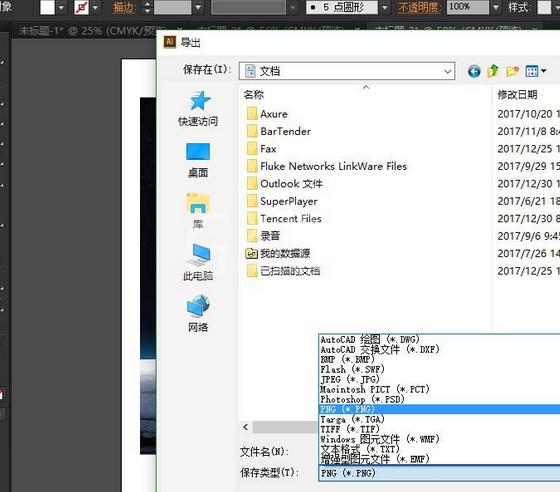
Task: Click the horizontal scrollbar left arrow
Action: [246, 427]
